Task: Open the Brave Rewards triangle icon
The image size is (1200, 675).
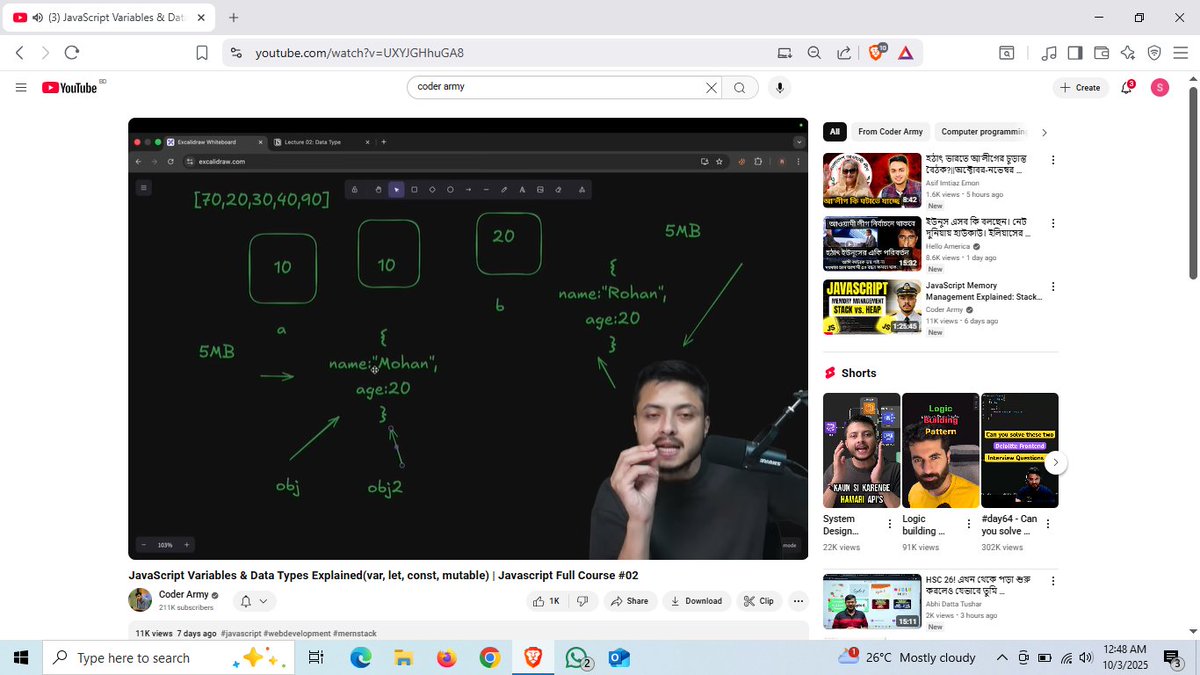Action: (905, 53)
